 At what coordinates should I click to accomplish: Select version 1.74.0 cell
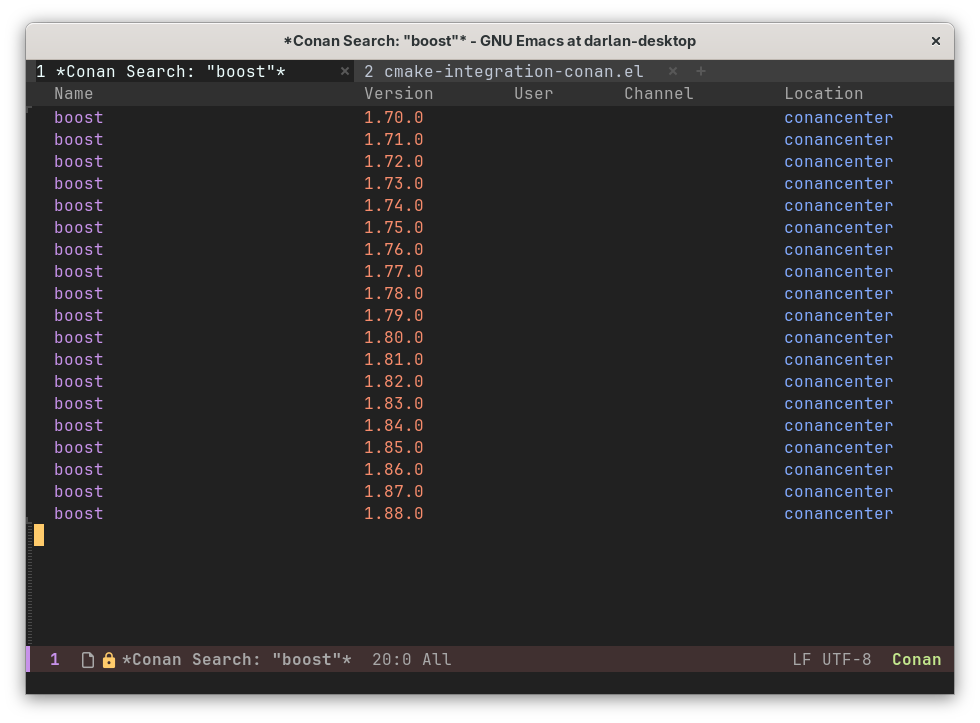(x=394, y=206)
